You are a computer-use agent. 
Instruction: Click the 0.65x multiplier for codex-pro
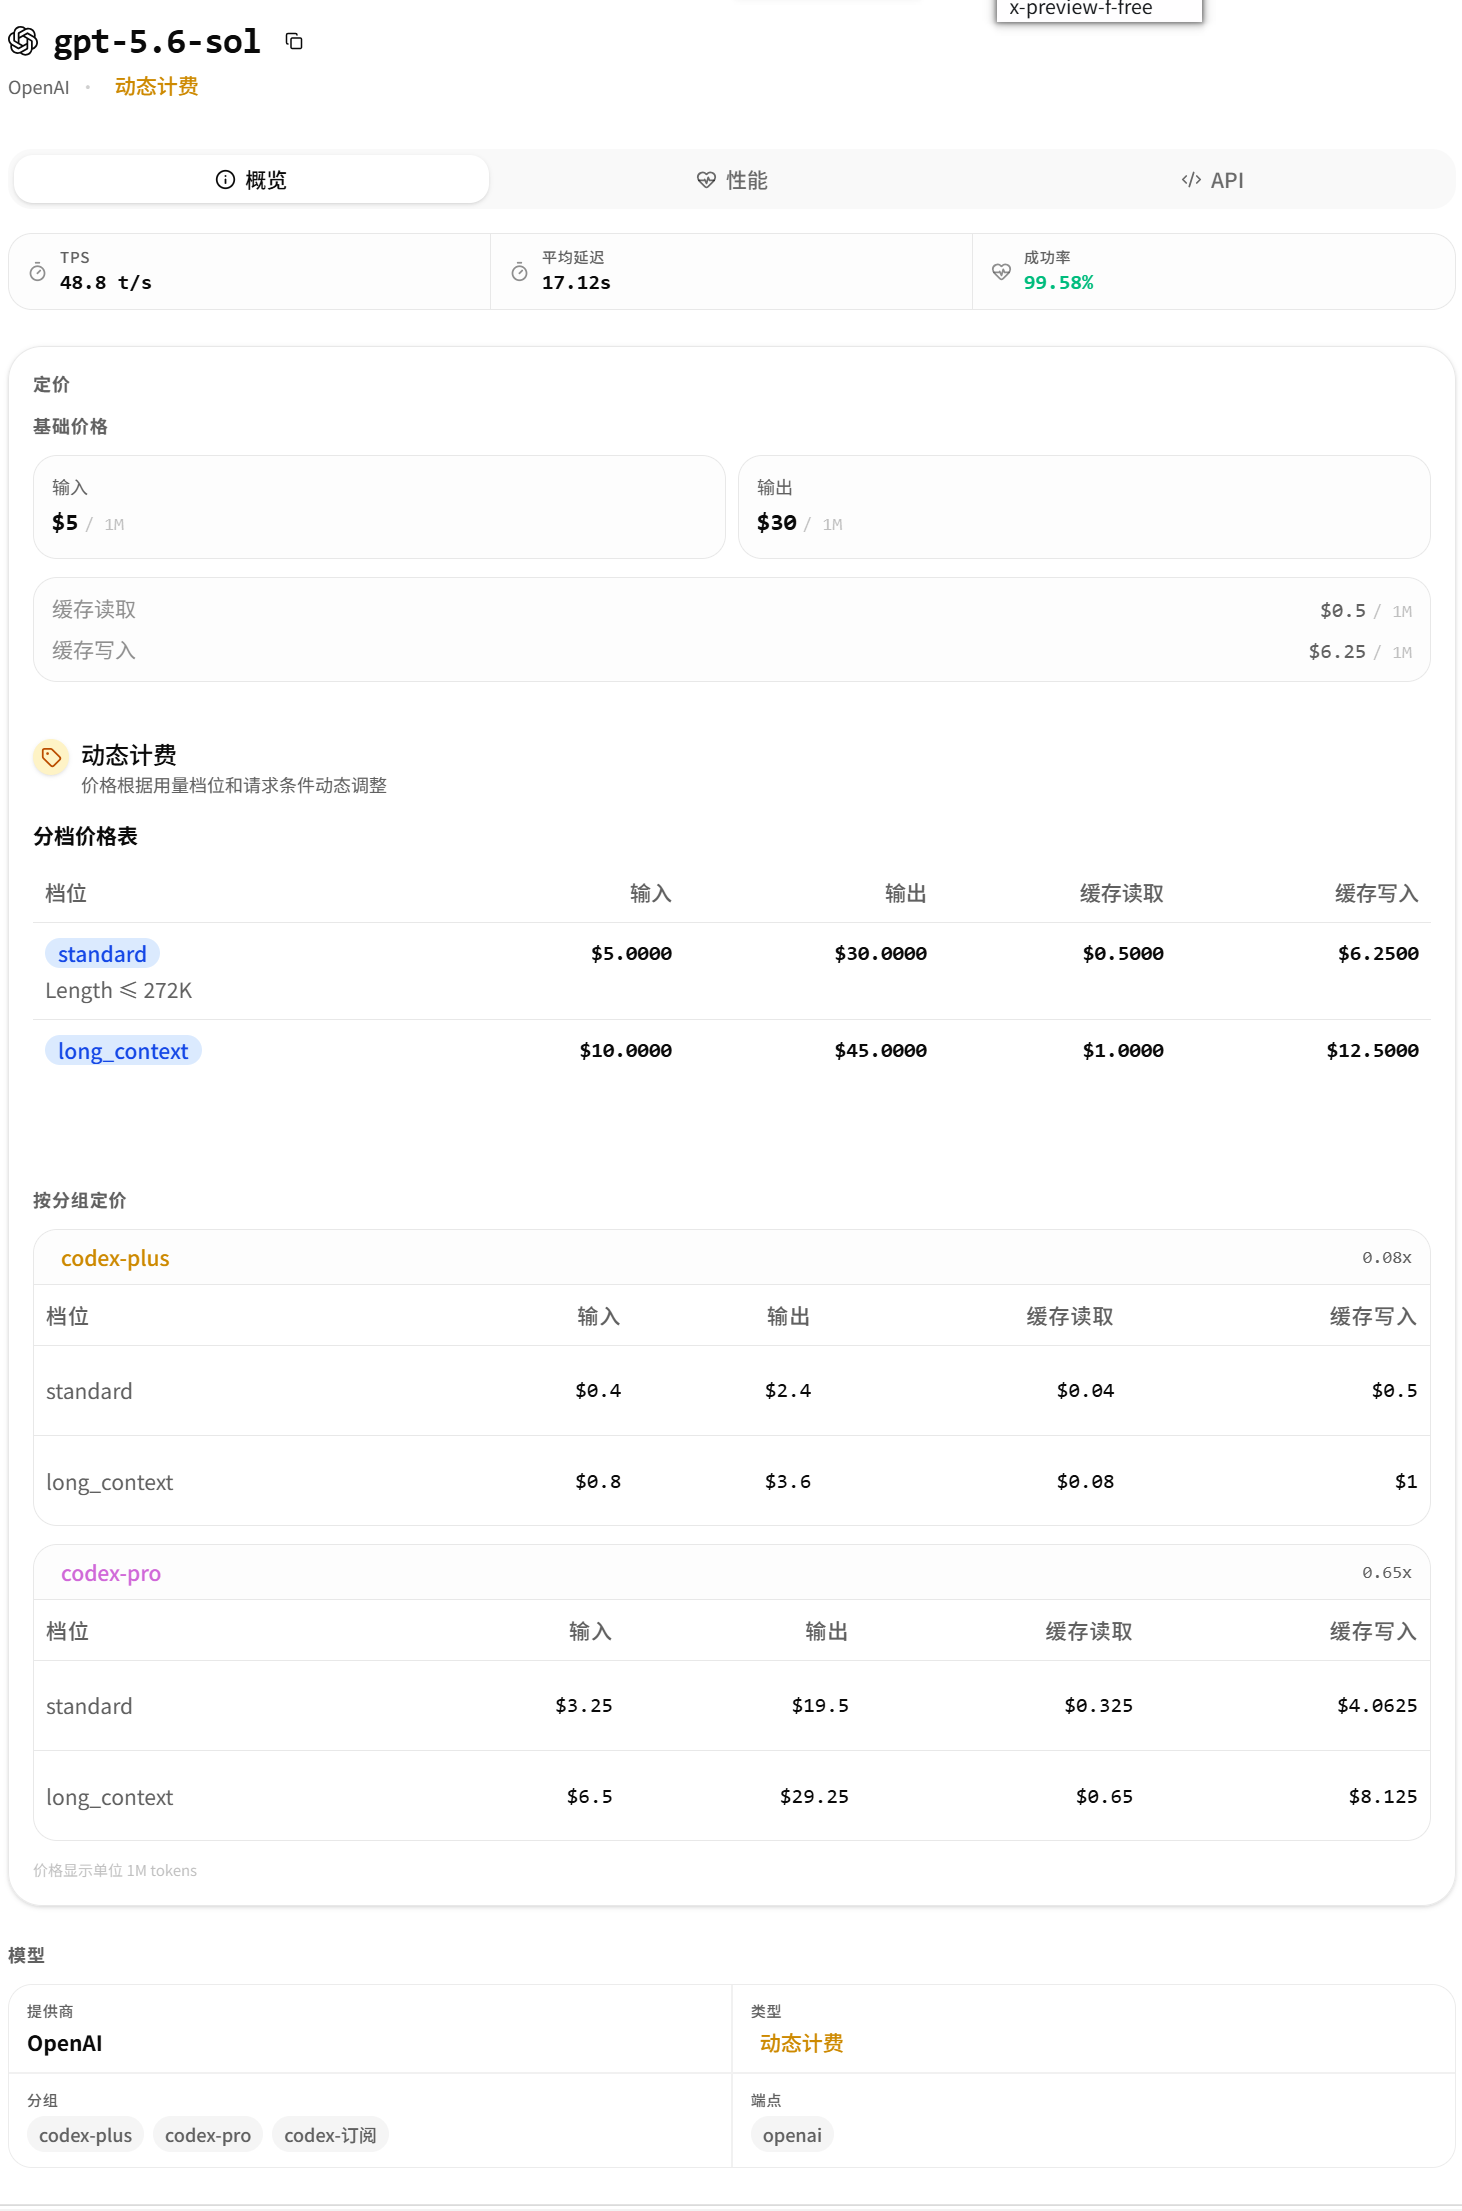[x=1387, y=1573]
